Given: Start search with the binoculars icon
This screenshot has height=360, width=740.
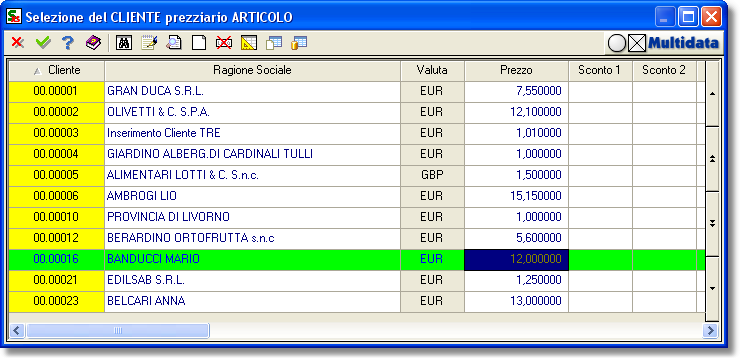Looking at the screenshot, I should click(x=124, y=43).
